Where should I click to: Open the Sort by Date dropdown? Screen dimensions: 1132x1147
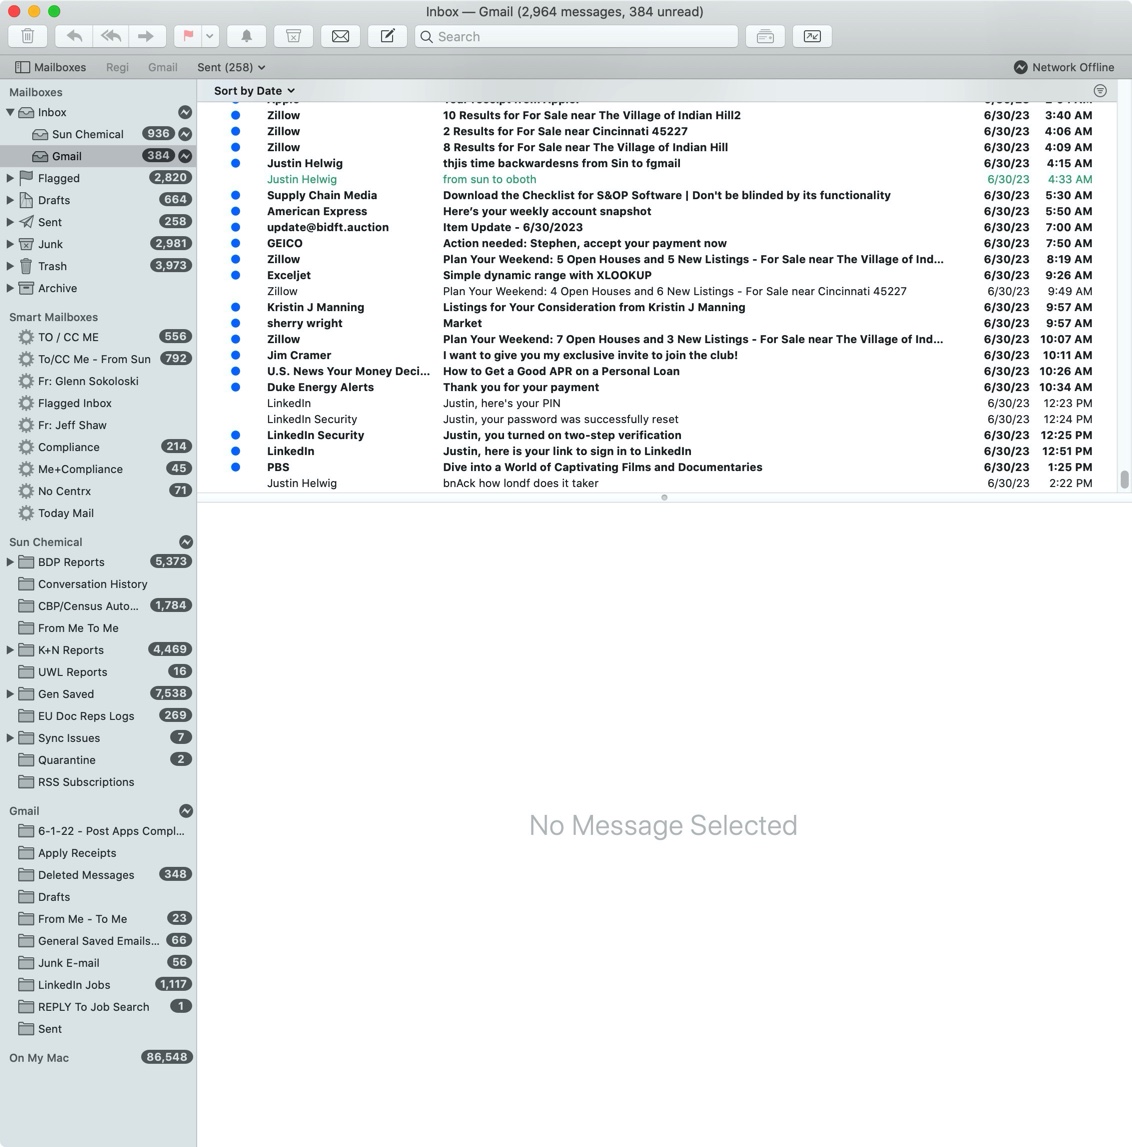(x=253, y=90)
